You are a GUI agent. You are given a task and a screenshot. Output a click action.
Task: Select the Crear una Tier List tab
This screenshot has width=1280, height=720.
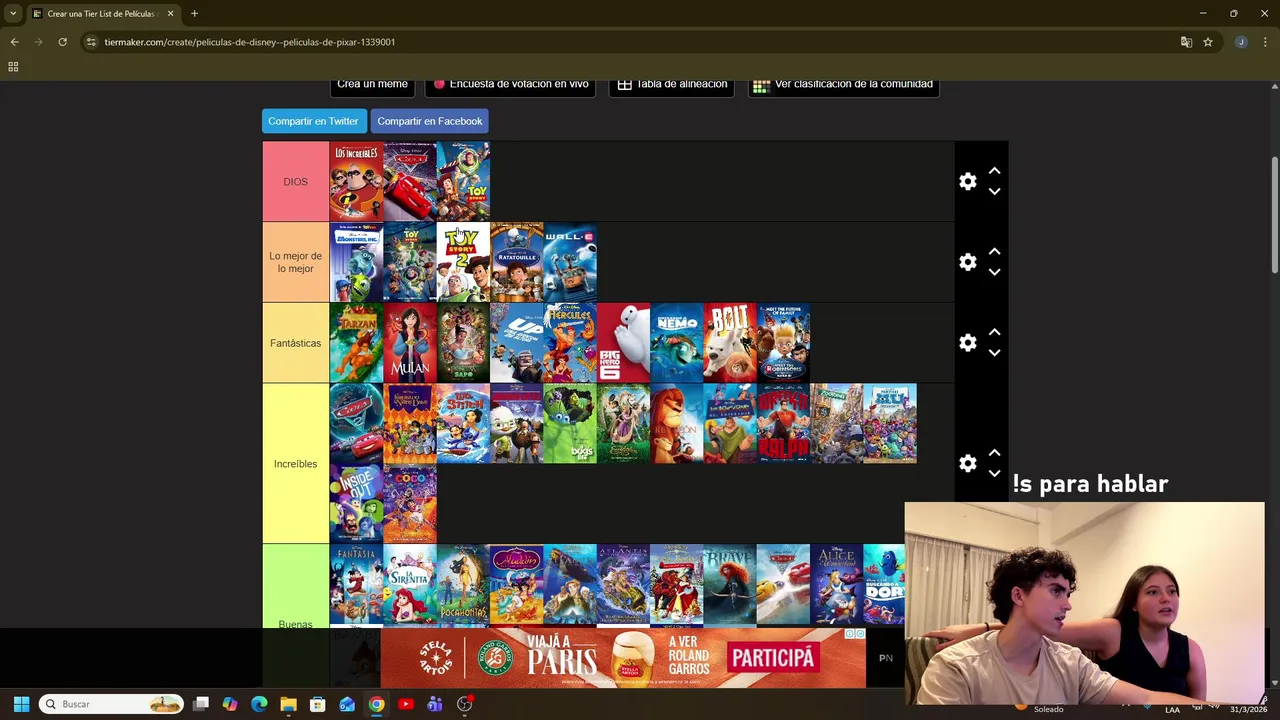[103, 14]
